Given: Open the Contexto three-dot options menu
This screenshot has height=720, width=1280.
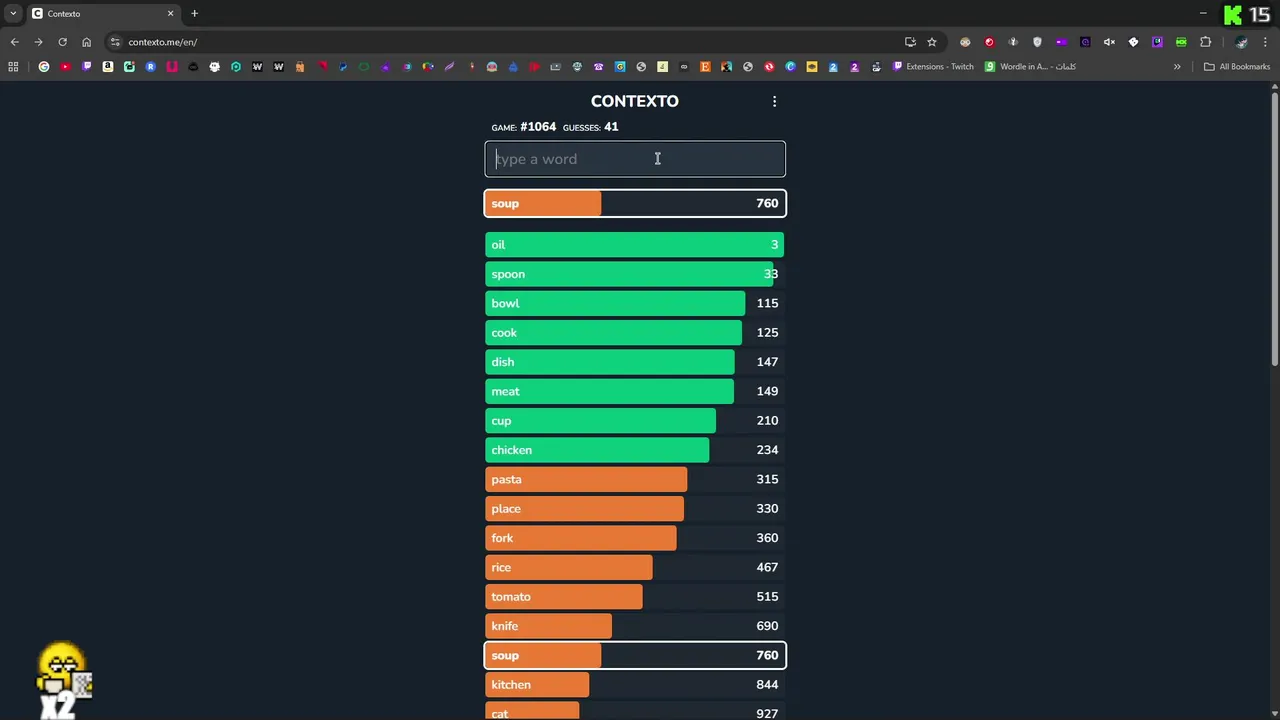Looking at the screenshot, I should [774, 101].
